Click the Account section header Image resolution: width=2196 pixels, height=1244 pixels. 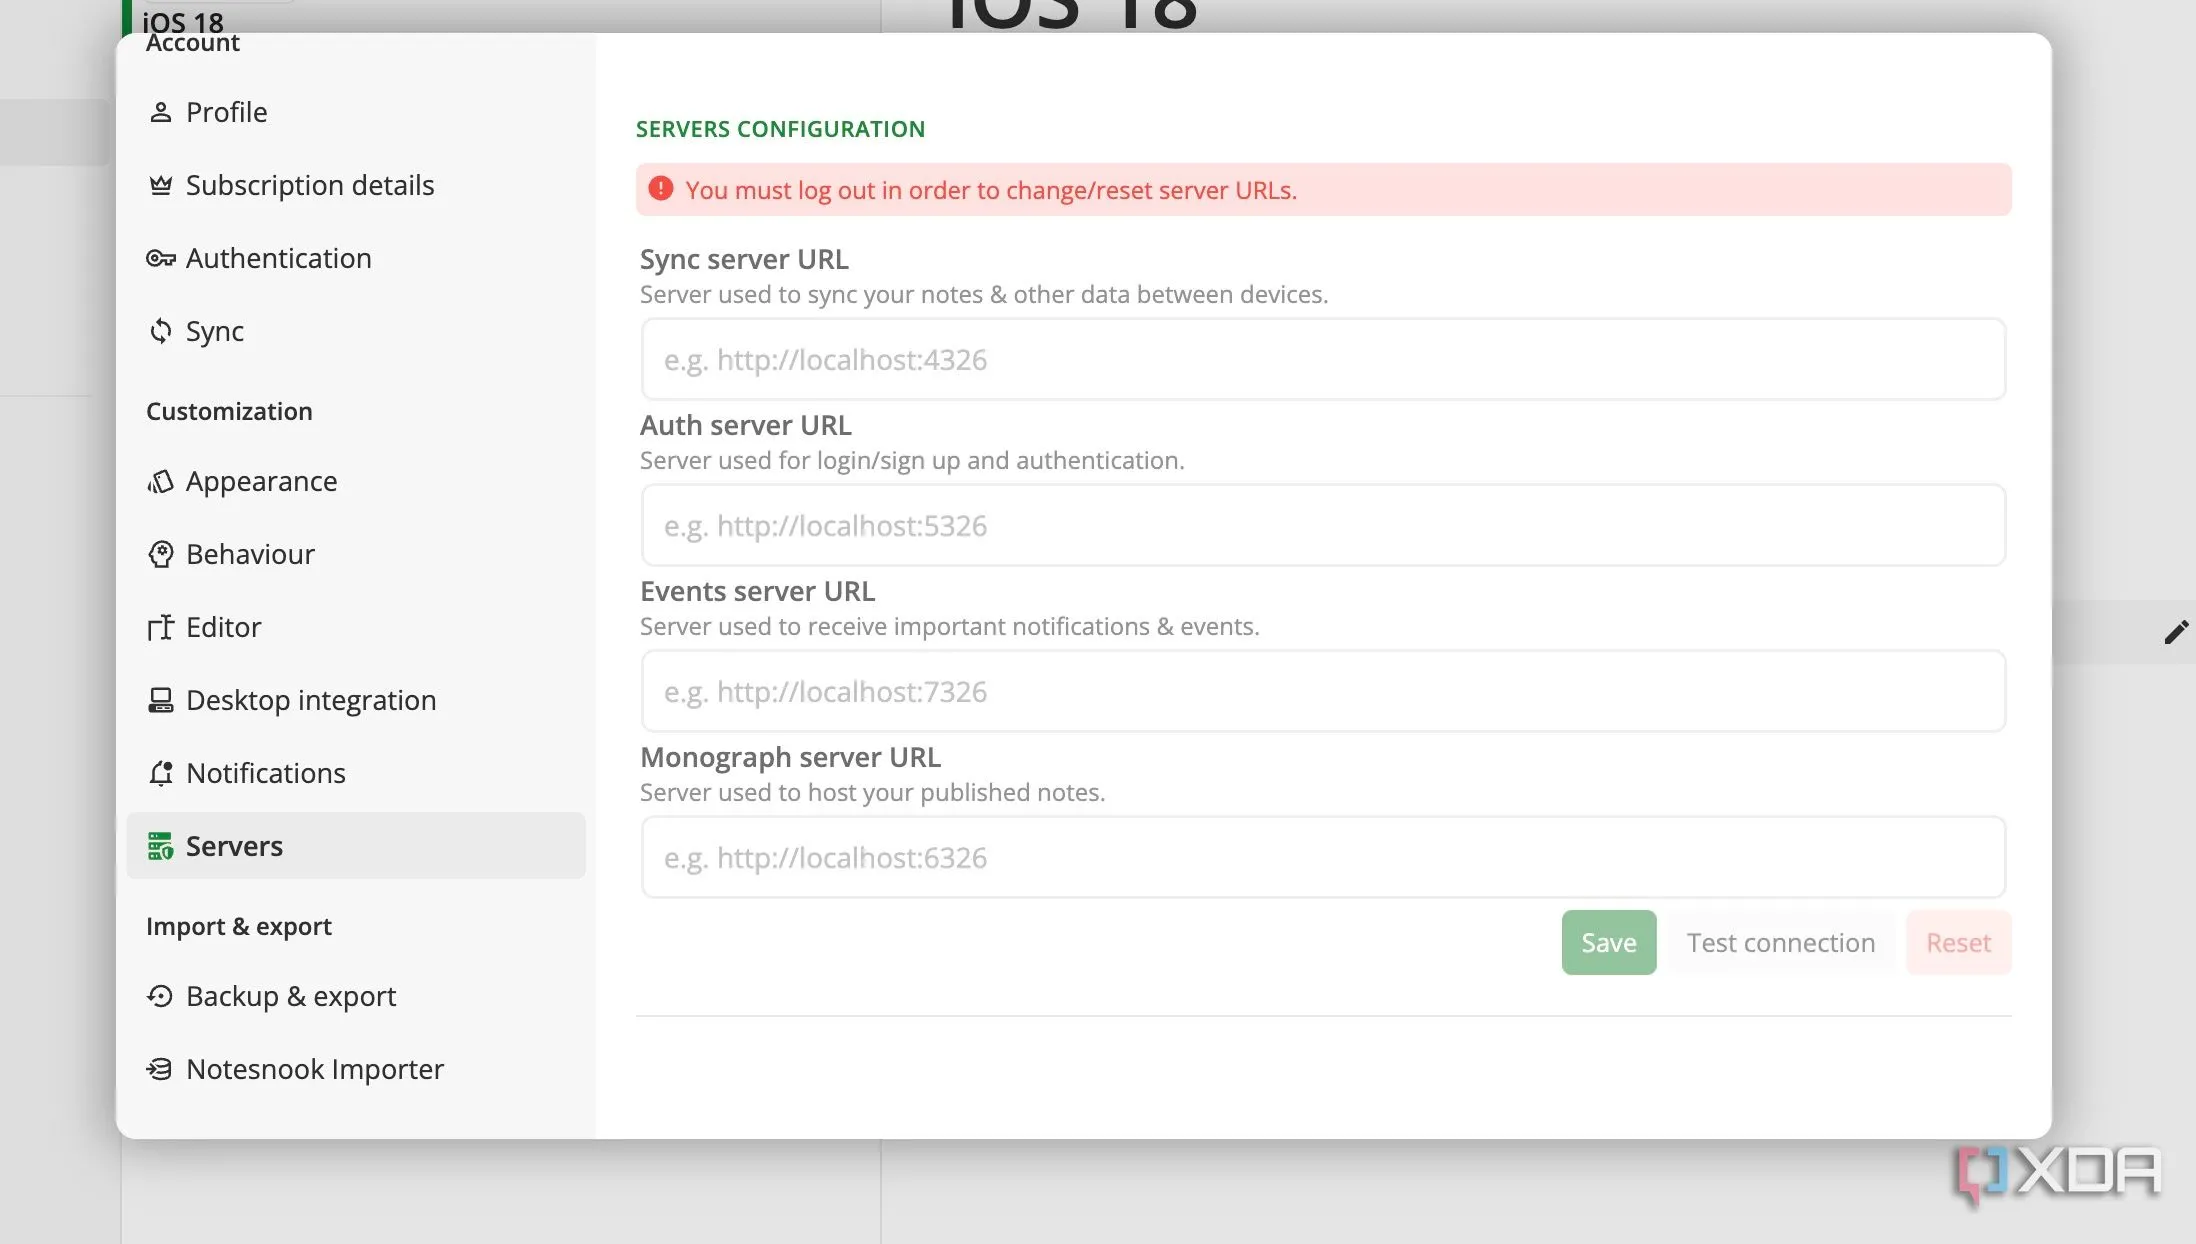(x=192, y=43)
